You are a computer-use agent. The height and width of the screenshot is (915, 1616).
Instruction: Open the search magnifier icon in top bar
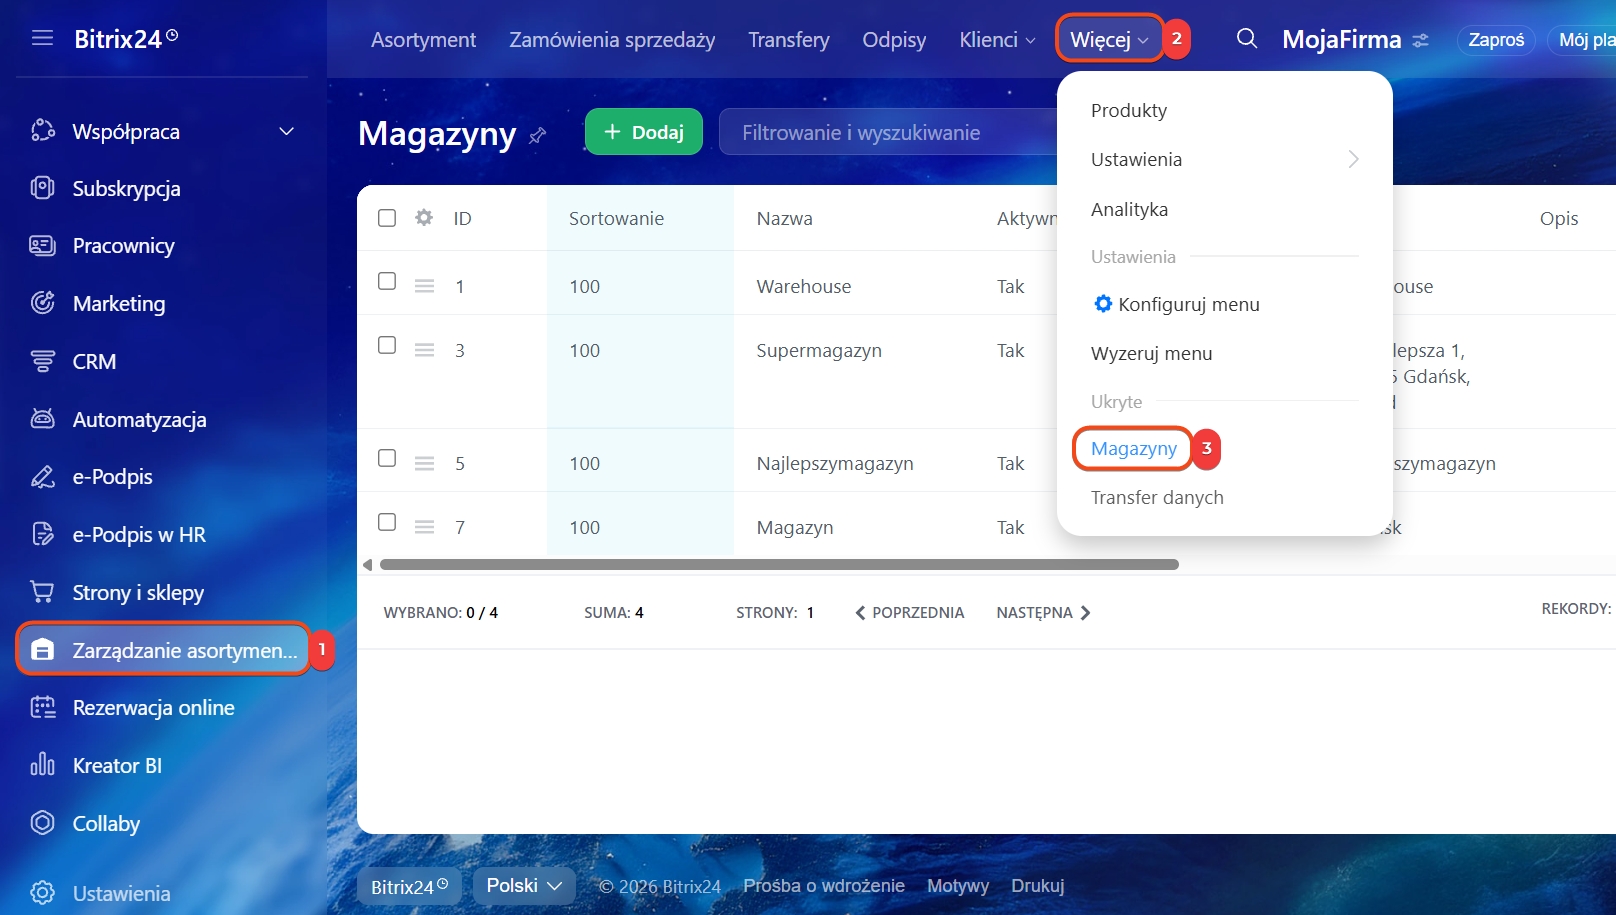1246,39
